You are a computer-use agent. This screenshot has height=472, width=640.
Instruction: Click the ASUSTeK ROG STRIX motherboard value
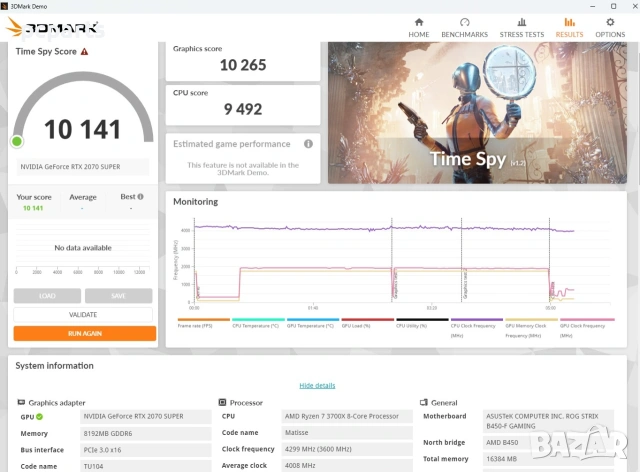[x=548, y=421]
